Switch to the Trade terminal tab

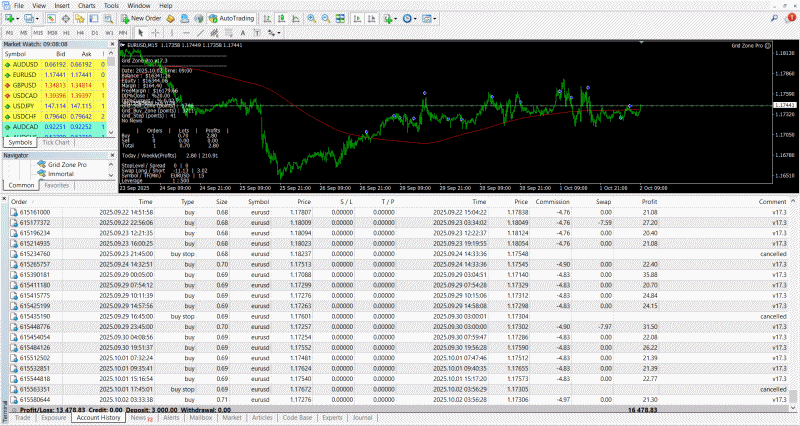pyautogui.click(x=22, y=417)
